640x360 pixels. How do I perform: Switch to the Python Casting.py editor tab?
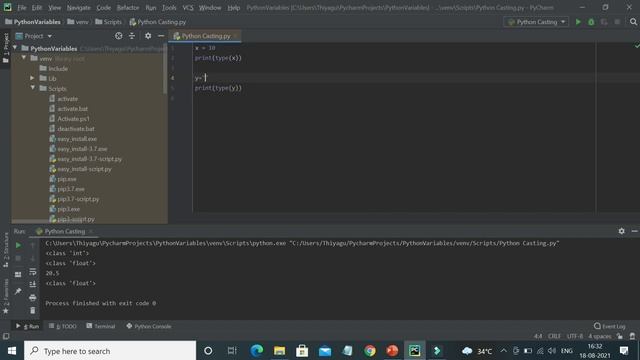205,36
